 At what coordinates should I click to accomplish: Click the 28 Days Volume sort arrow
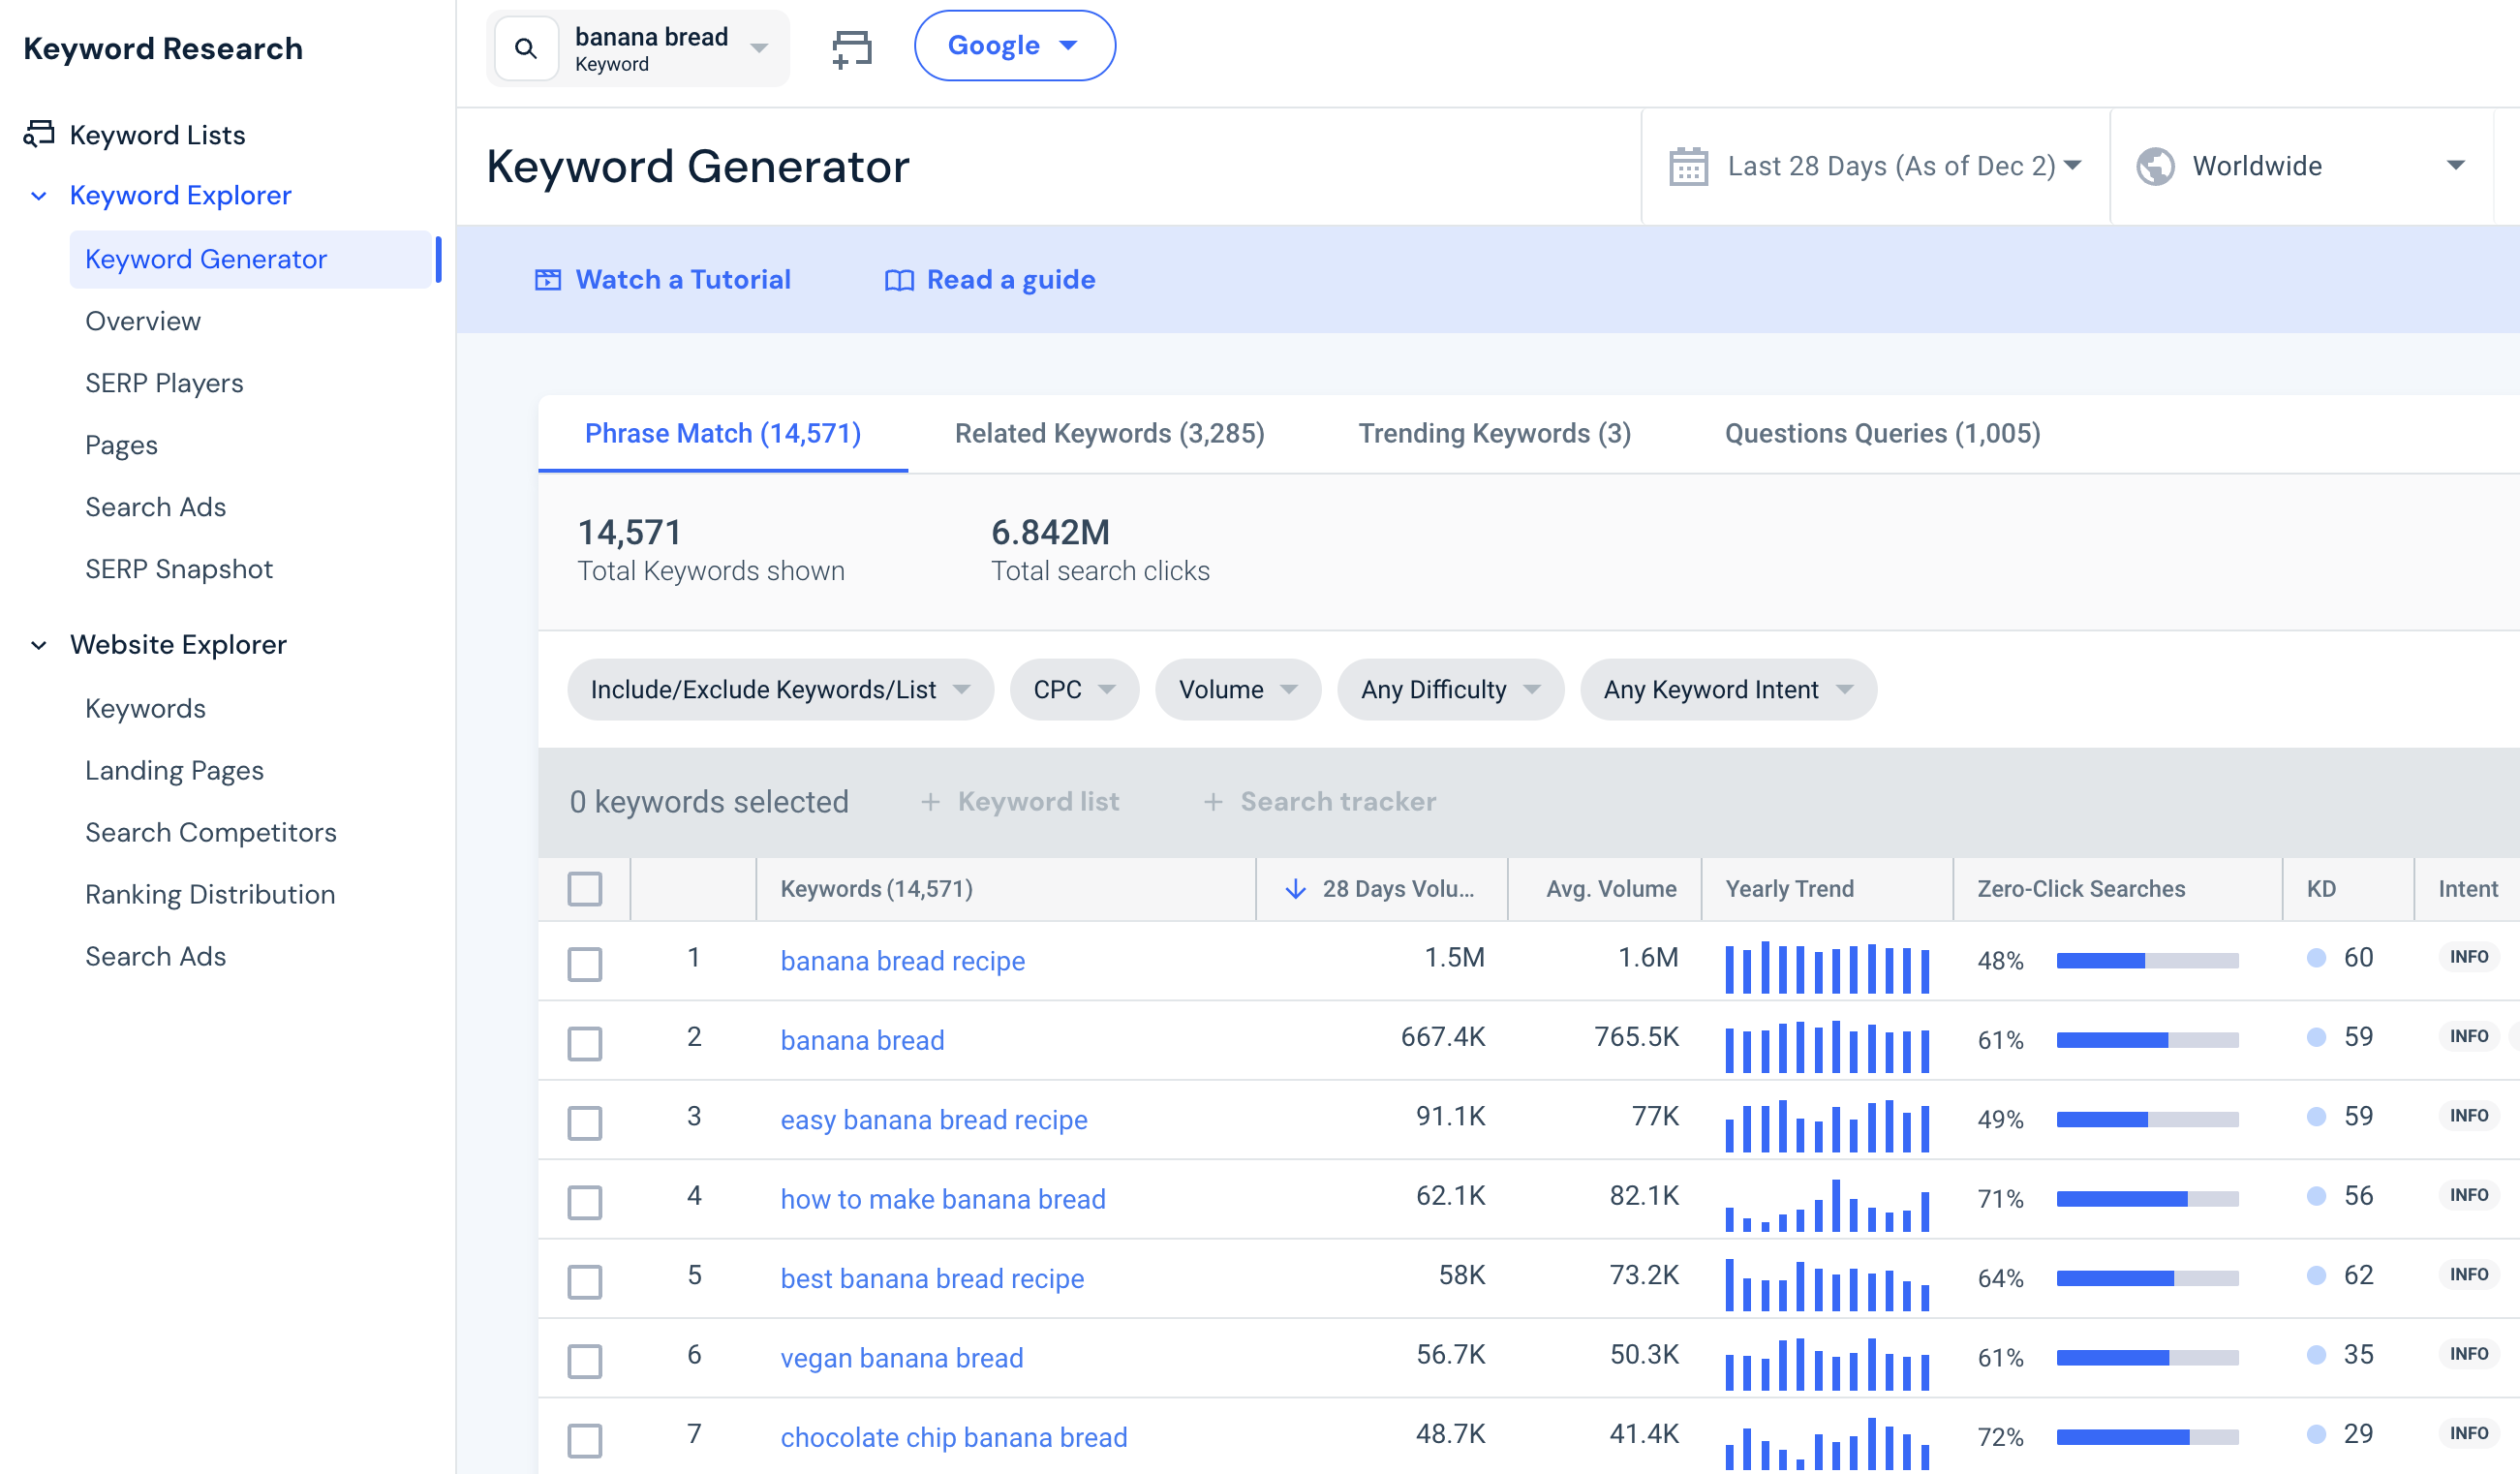tap(1295, 888)
